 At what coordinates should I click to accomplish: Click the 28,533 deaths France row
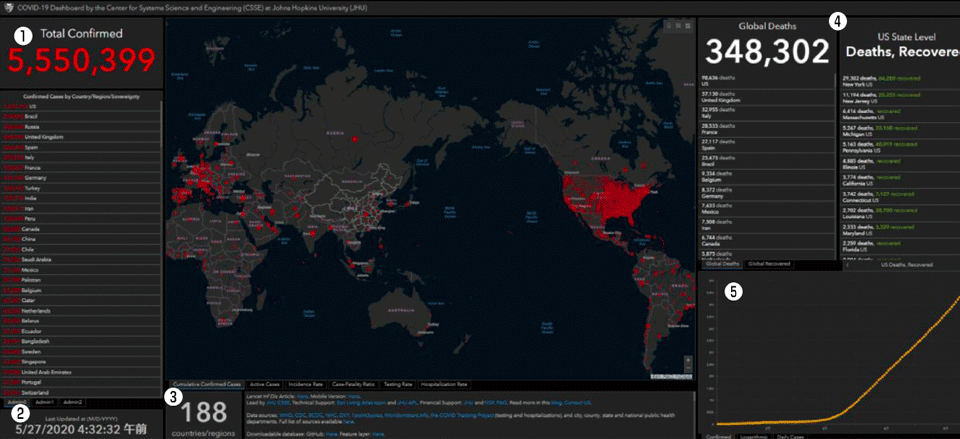(767, 129)
